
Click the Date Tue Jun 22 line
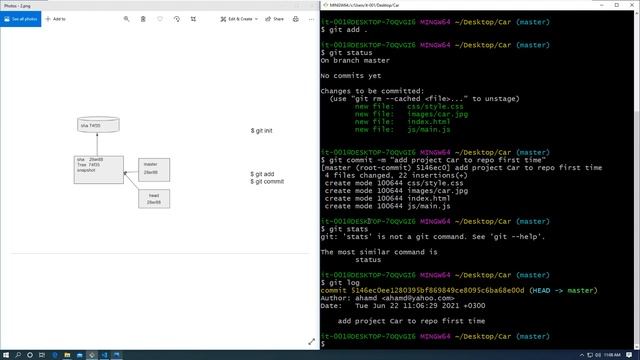pyautogui.click(x=403, y=306)
